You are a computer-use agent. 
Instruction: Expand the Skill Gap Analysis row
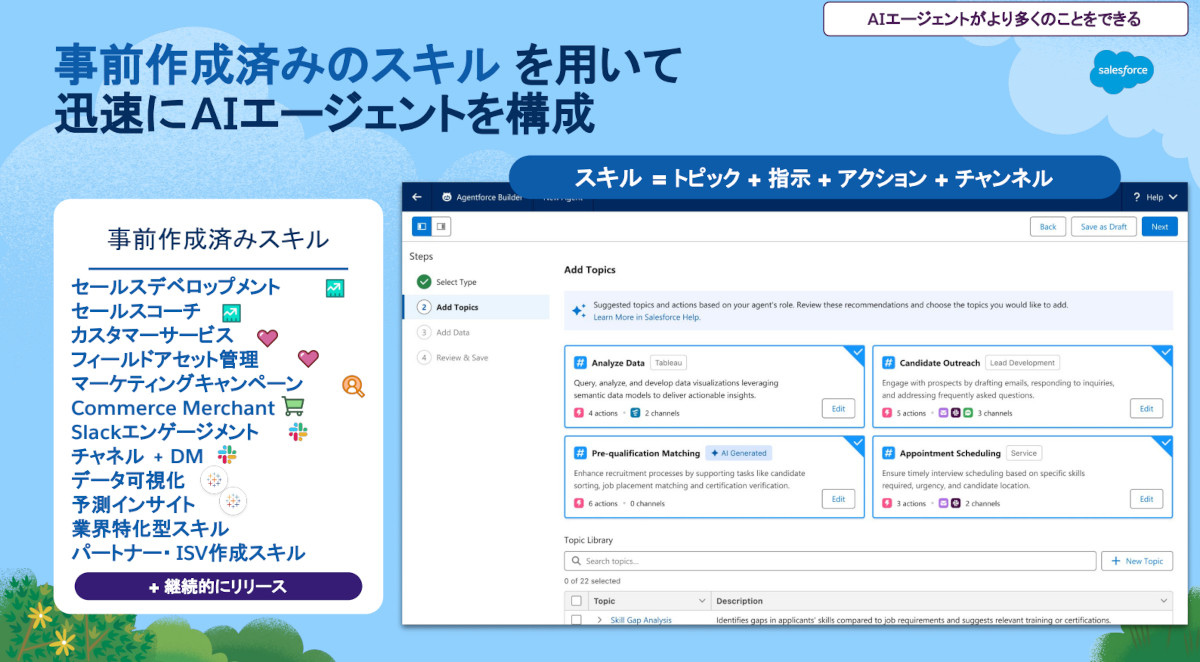pos(600,620)
